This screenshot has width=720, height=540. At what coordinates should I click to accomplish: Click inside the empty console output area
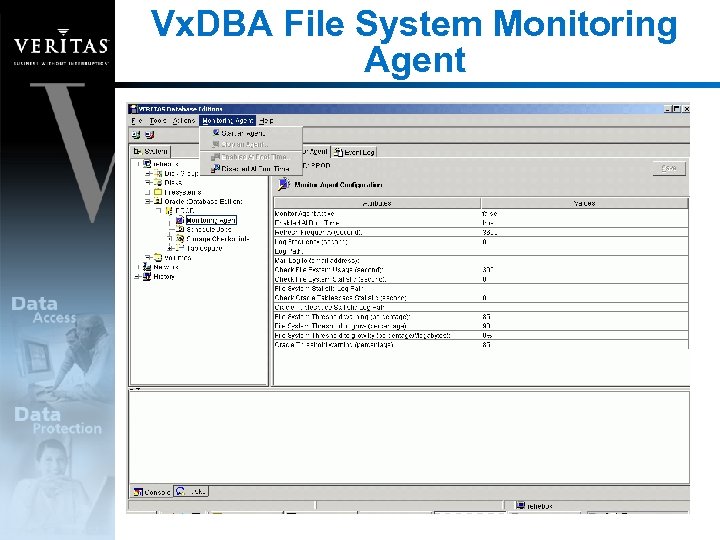coord(409,437)
